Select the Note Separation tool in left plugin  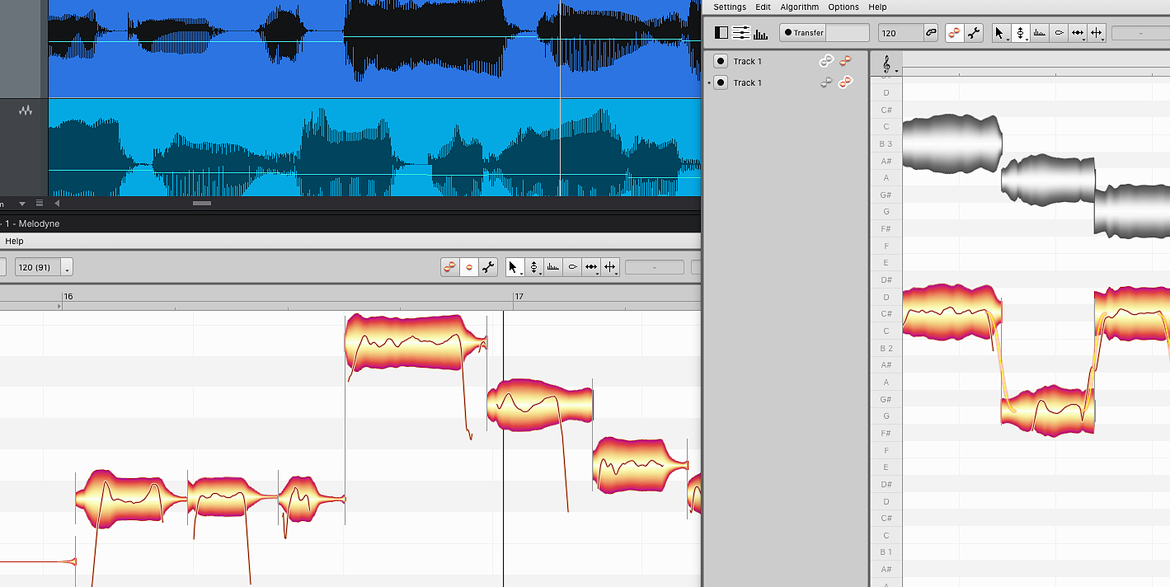pos(610,267)
